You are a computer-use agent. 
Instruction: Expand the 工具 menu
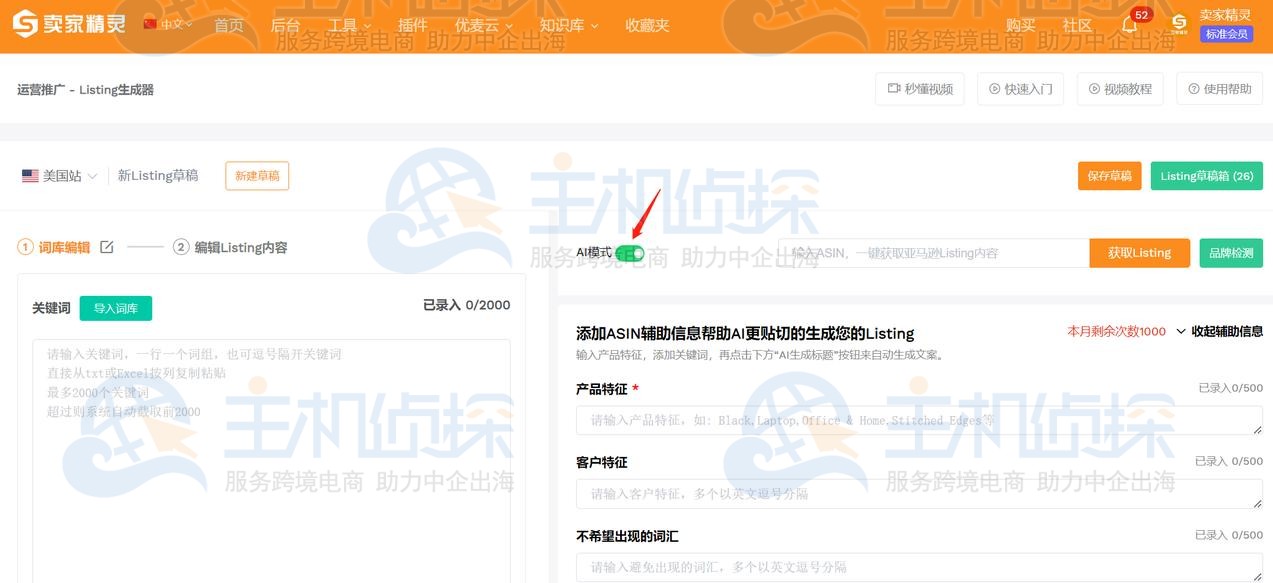point(349,25)
